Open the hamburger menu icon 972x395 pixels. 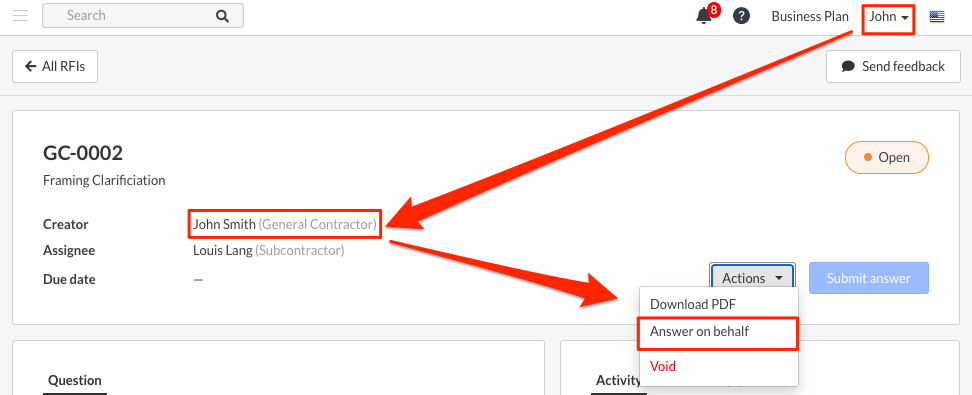[20, 16]
